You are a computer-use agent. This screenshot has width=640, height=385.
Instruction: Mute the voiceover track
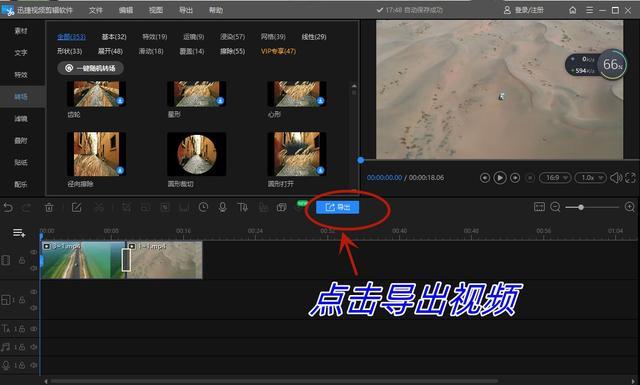tap(34, 365)
